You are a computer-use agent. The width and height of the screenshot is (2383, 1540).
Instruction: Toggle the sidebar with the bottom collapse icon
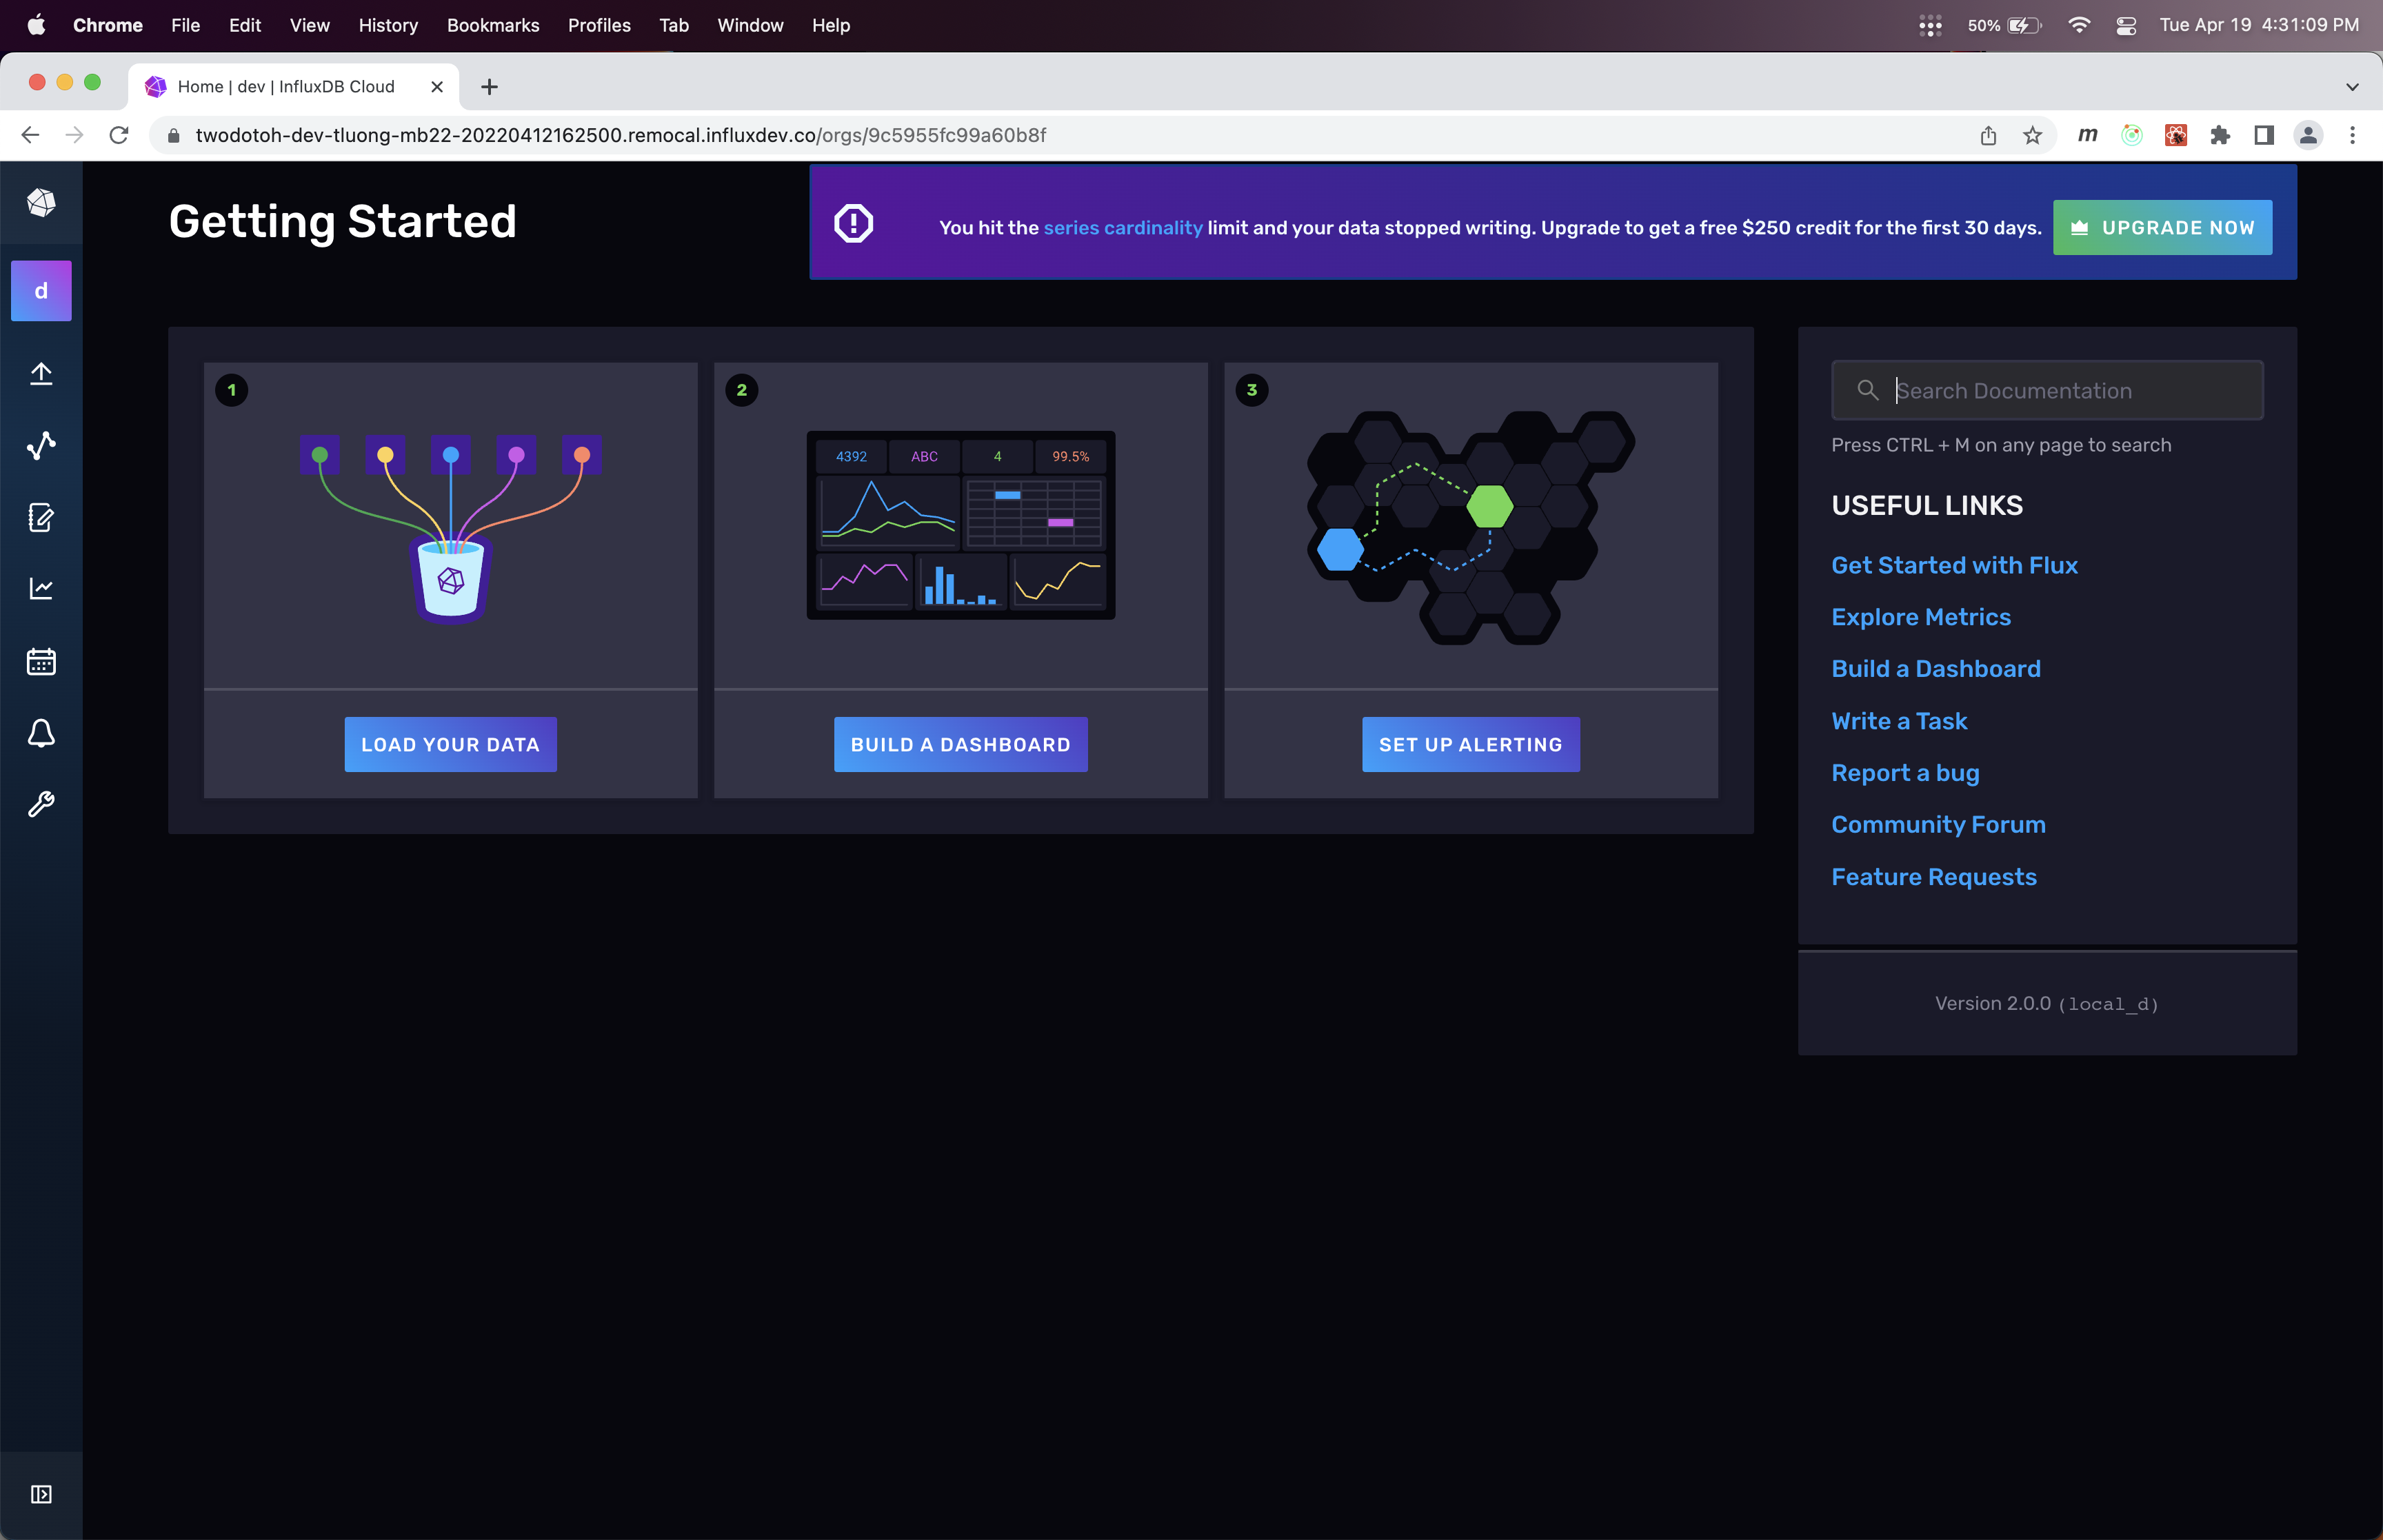pyautogui.click(x=41, y=1494)
